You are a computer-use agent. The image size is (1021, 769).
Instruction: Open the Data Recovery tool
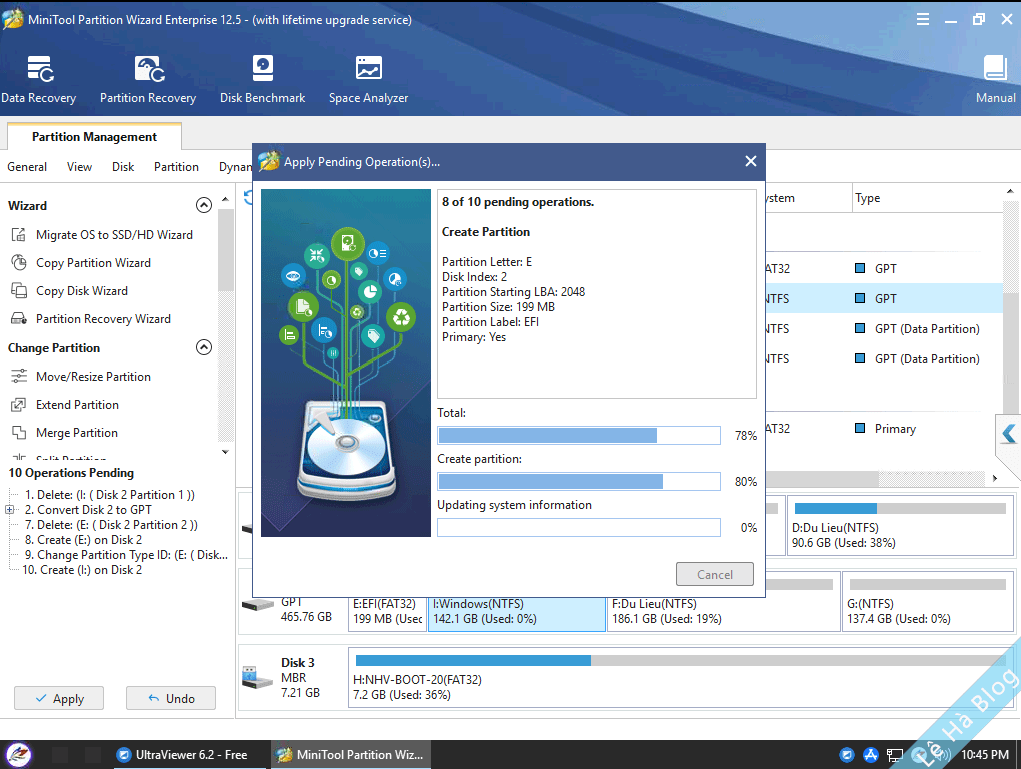[39, 79]
